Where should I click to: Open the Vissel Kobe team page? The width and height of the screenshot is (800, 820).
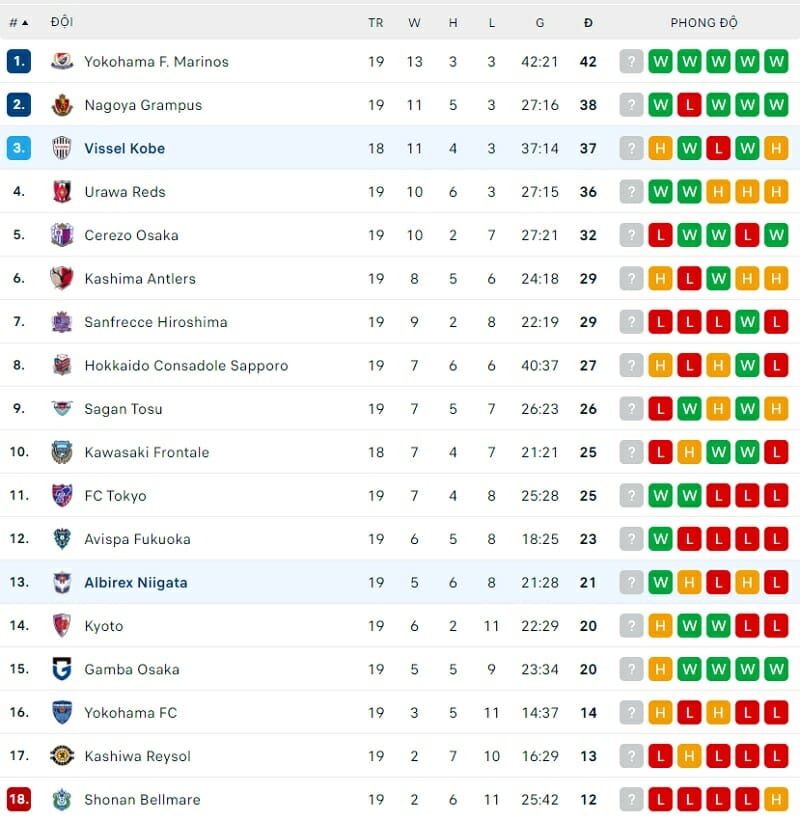(x=124, y=148)
